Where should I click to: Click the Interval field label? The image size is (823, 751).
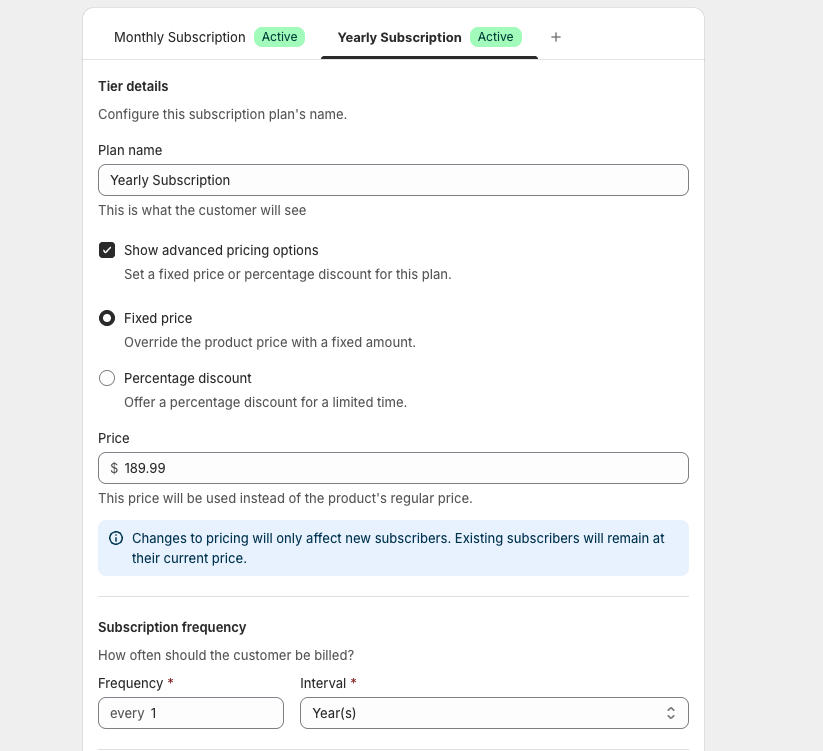click(x=323, y=683)
